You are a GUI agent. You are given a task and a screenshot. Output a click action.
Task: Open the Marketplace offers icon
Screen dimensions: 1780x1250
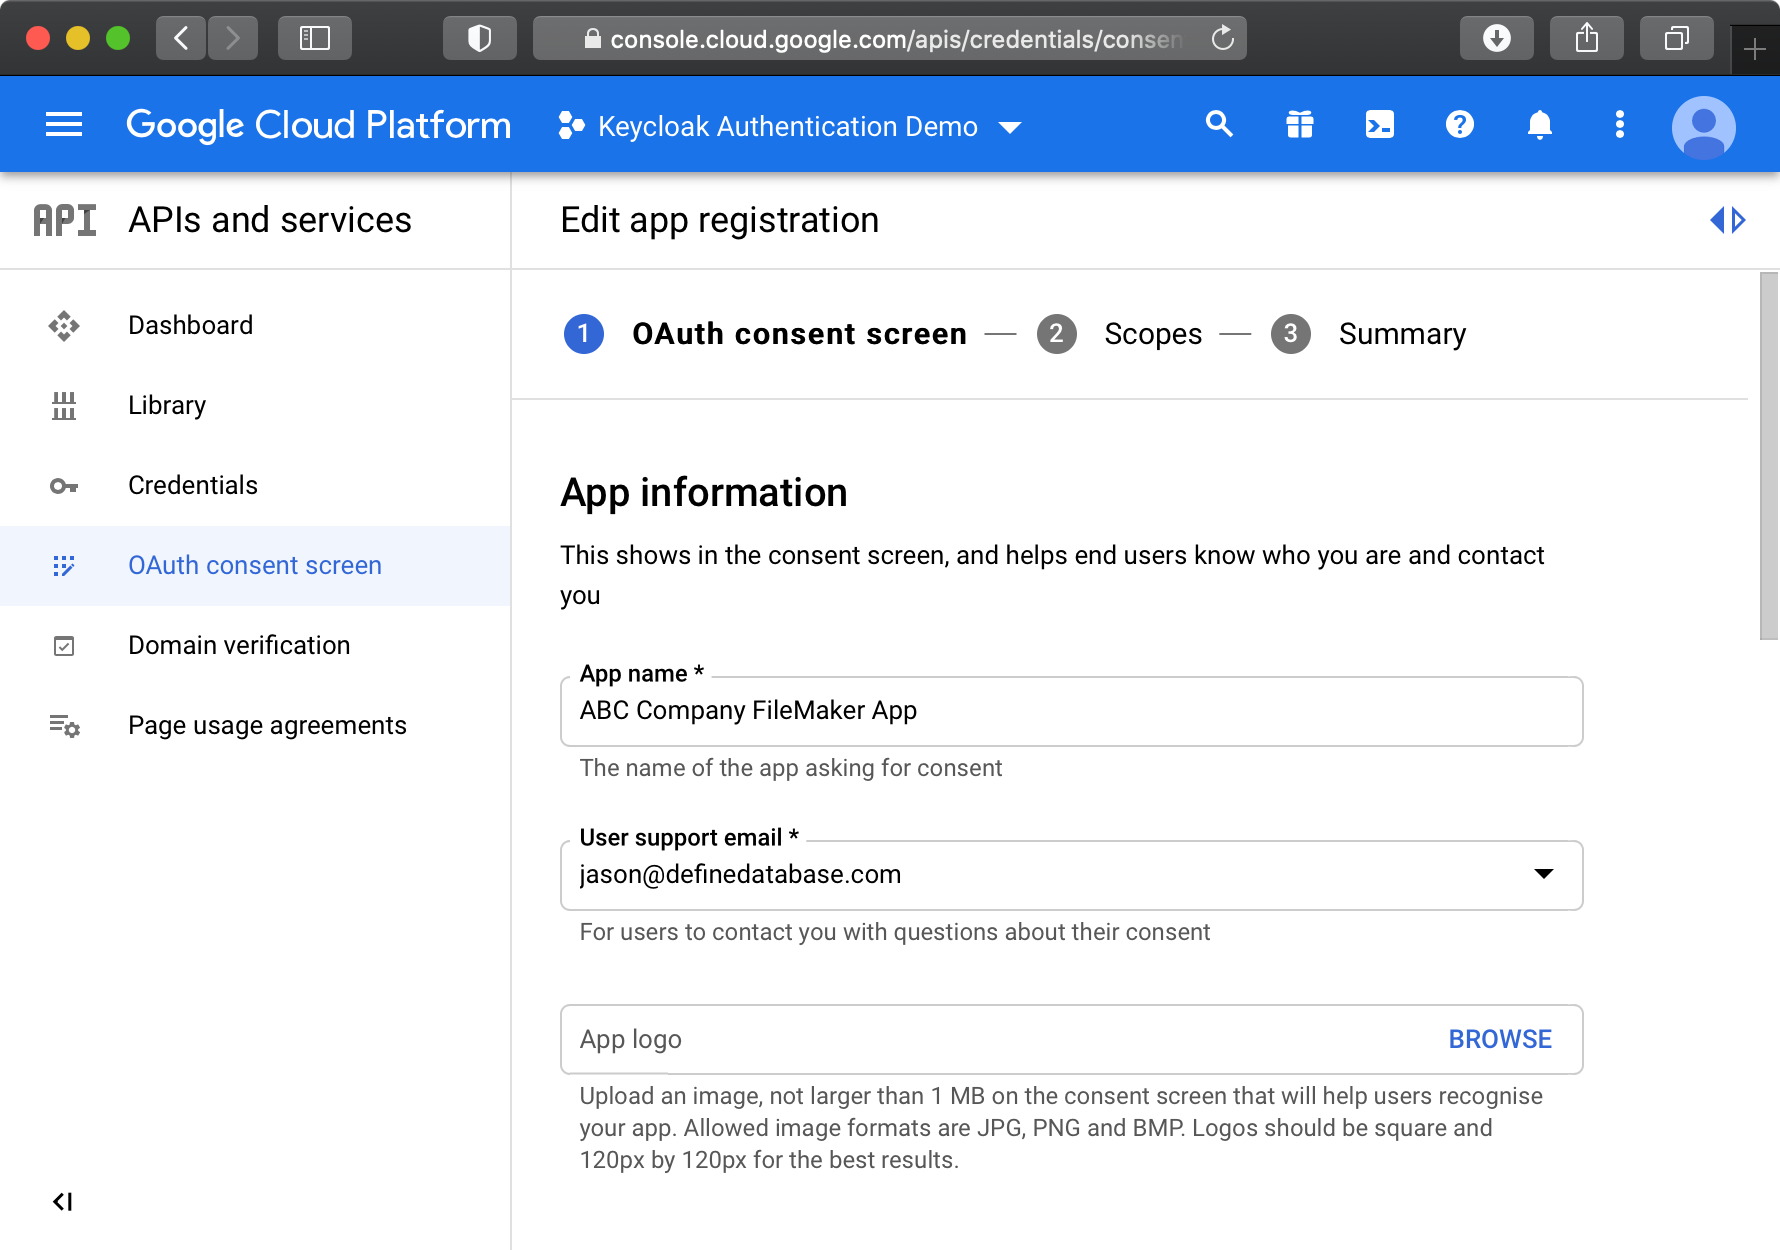1299,124
